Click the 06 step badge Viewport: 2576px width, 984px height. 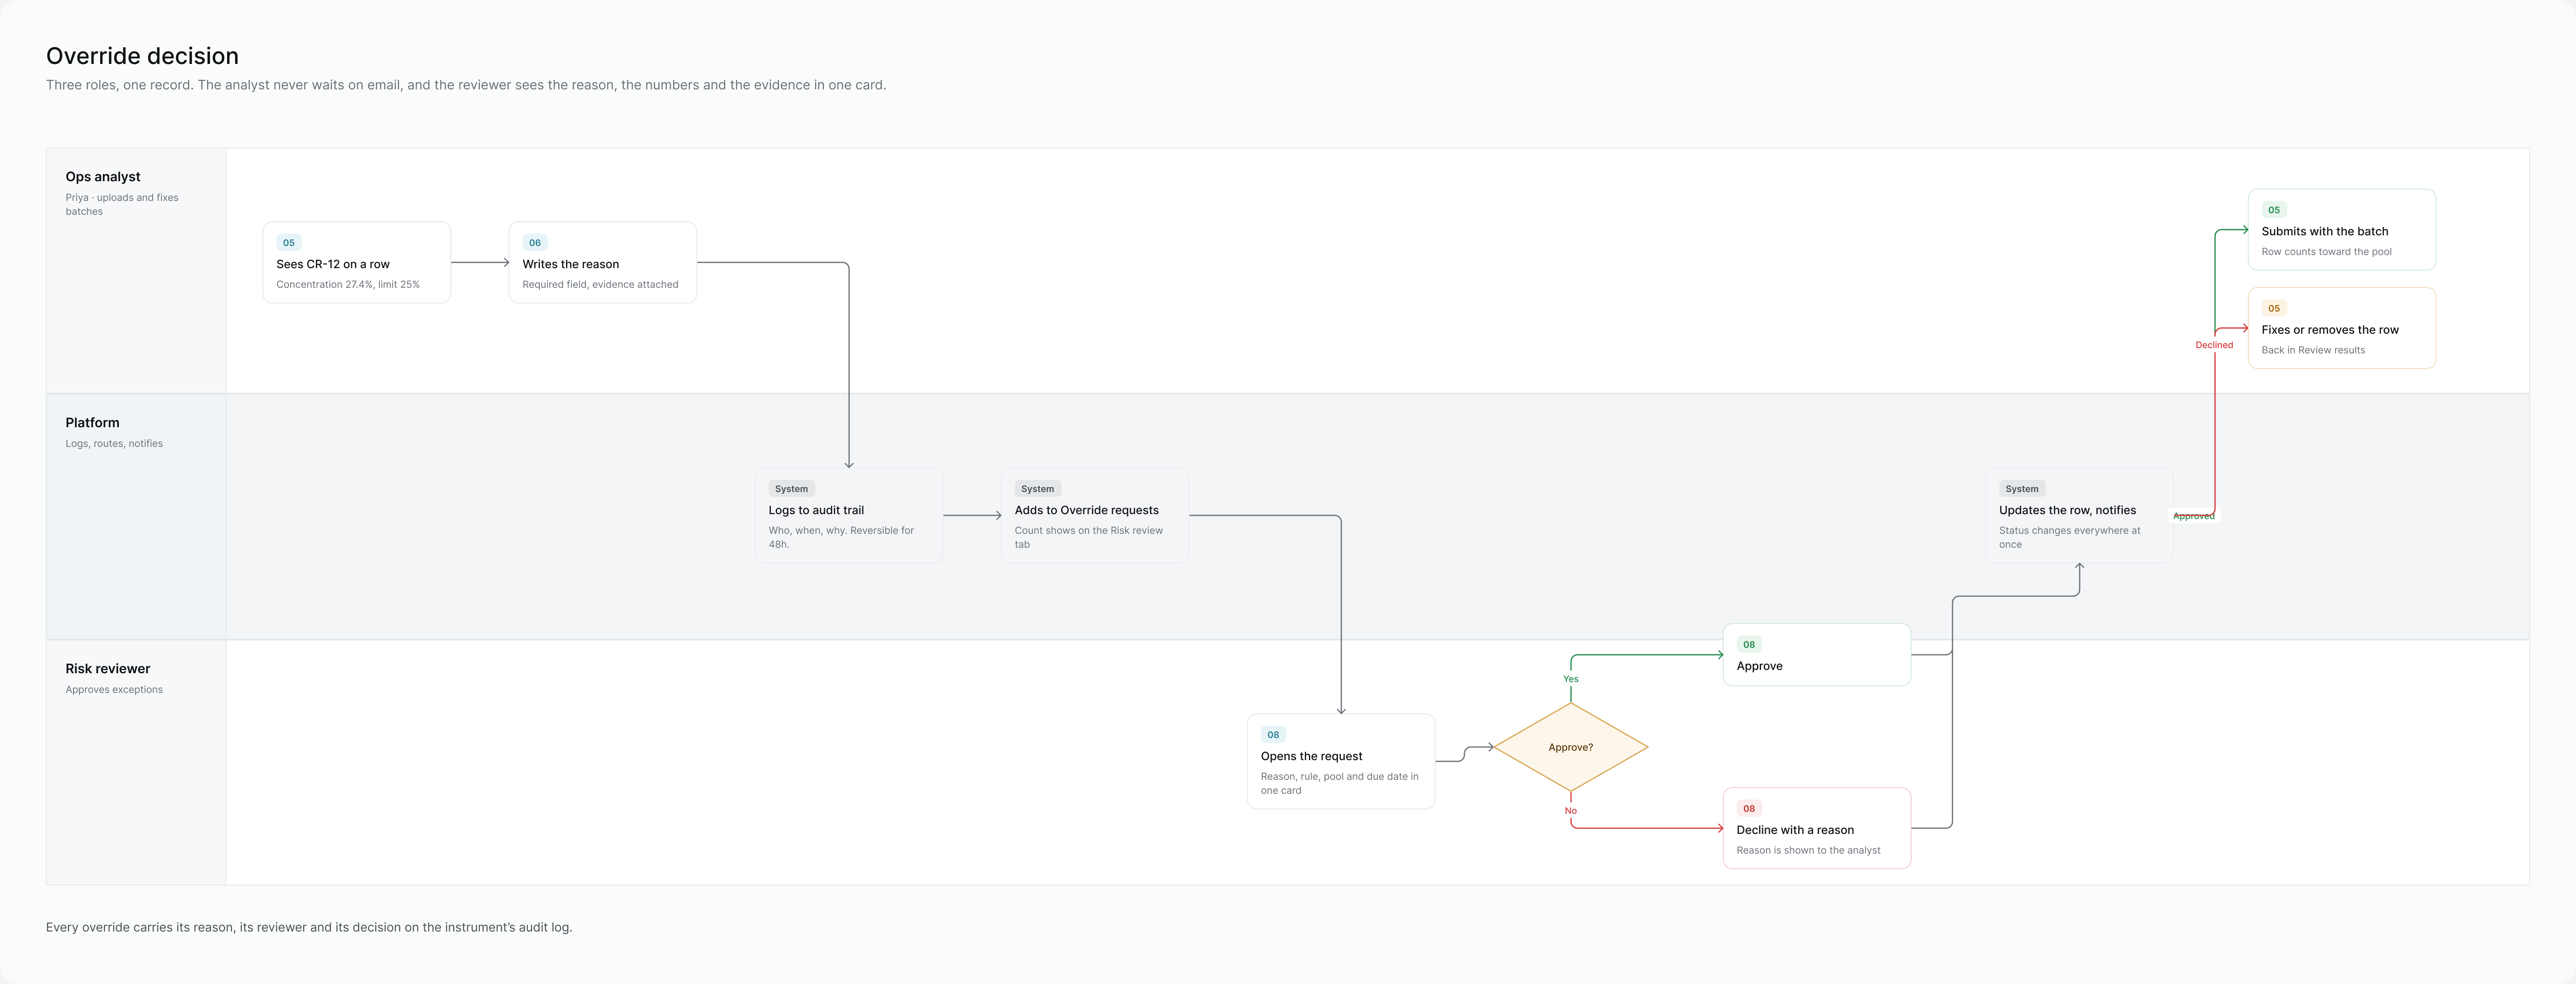tap(535, 243)
